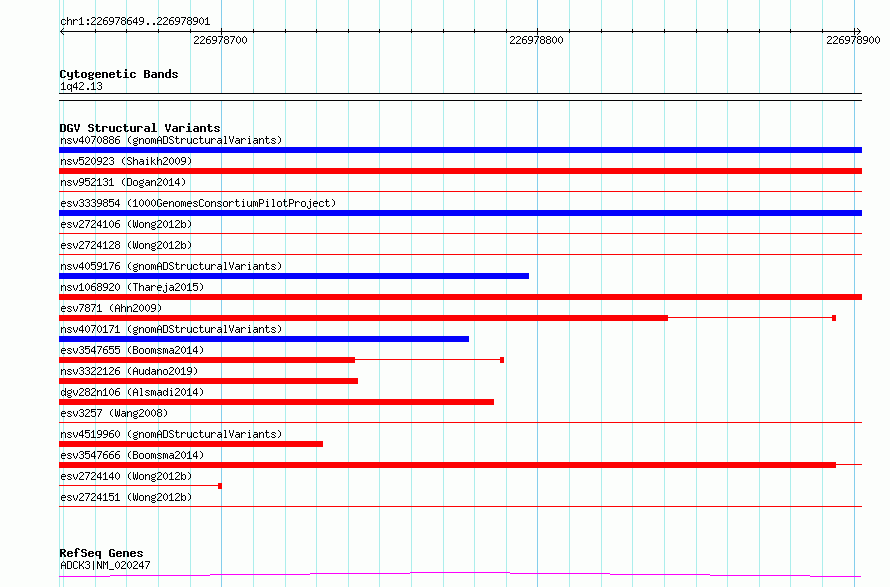
Task: Click the blue nsv4070171 bar
Action: pyautogui.click(x=264, y=339)
